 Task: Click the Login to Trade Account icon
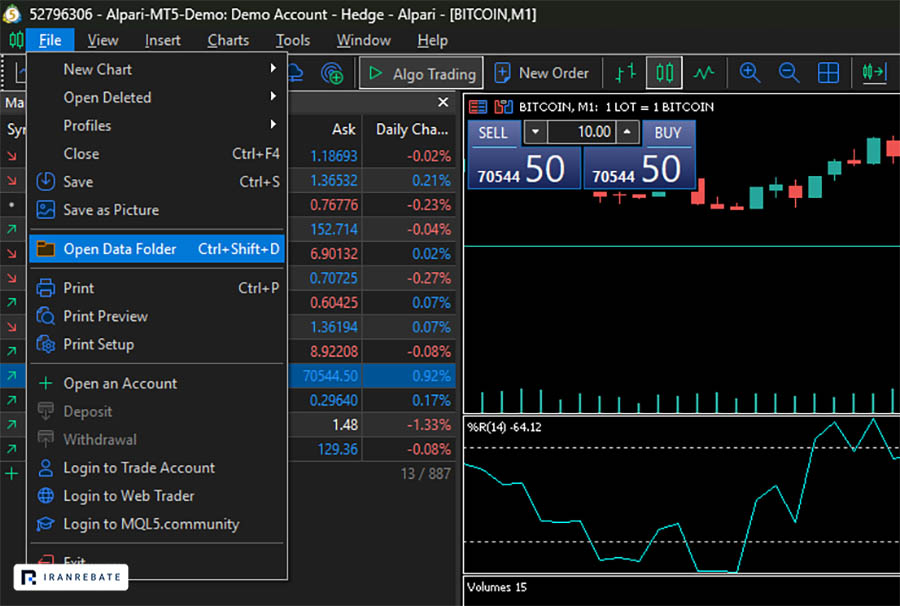45,468
